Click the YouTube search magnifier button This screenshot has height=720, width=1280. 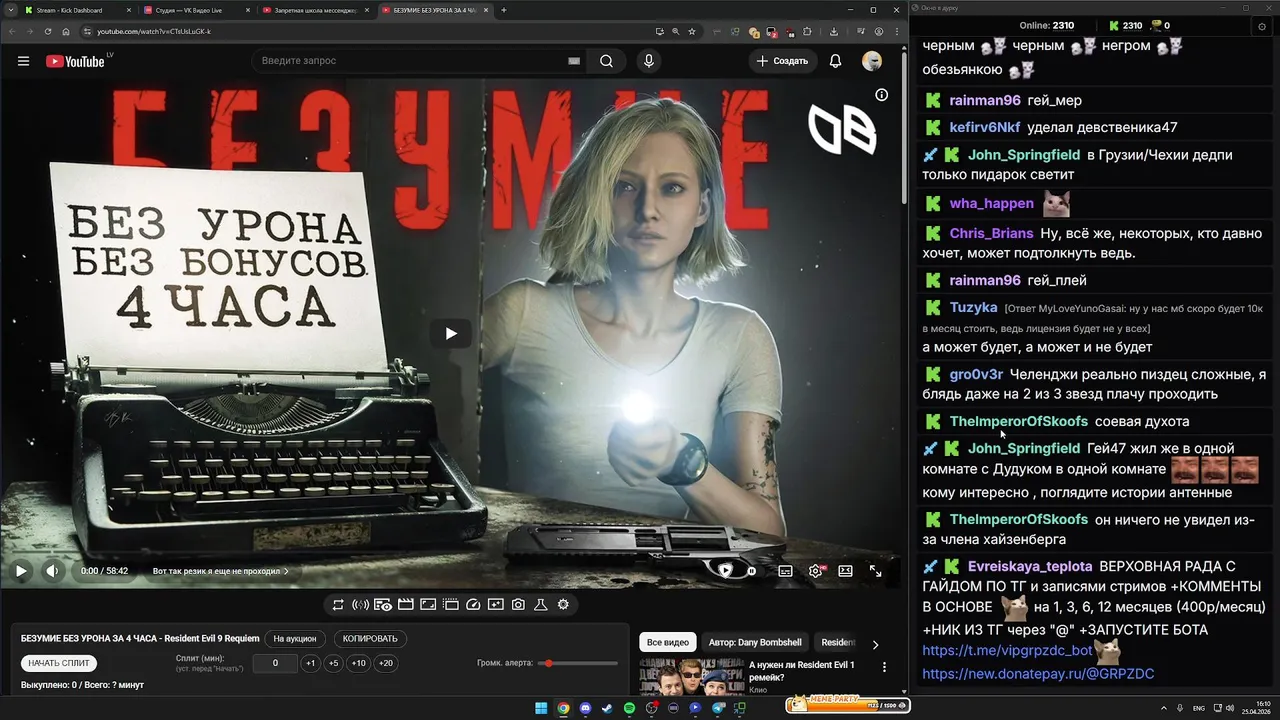click(606, 61)
